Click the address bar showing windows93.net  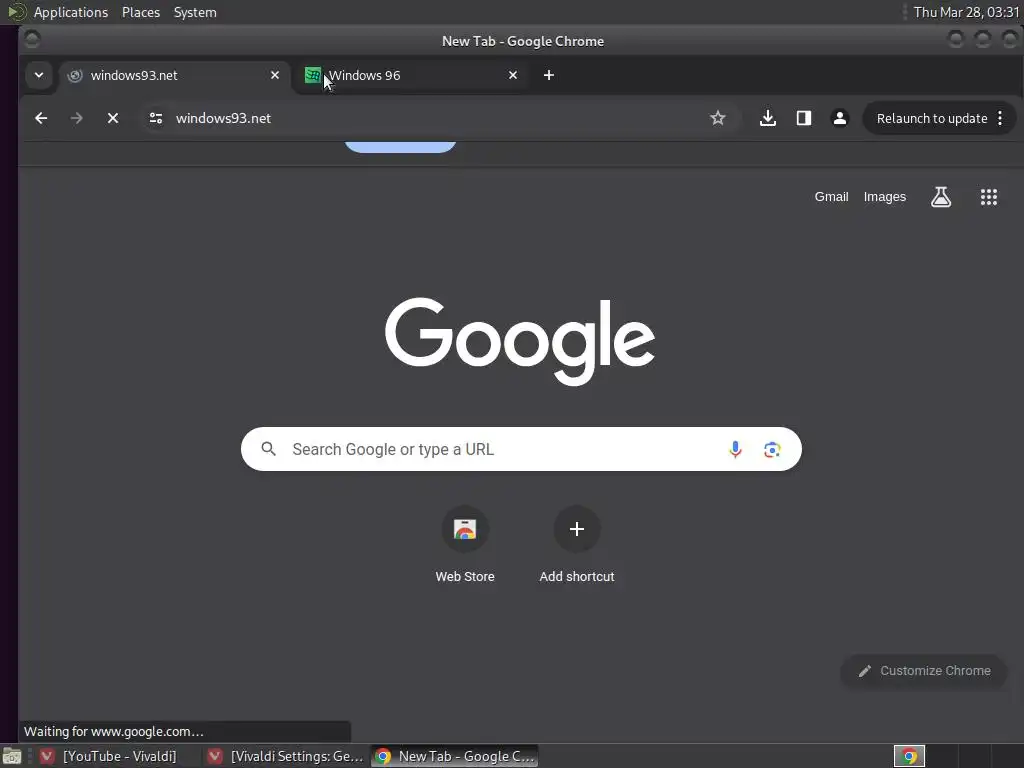[438, 118]
